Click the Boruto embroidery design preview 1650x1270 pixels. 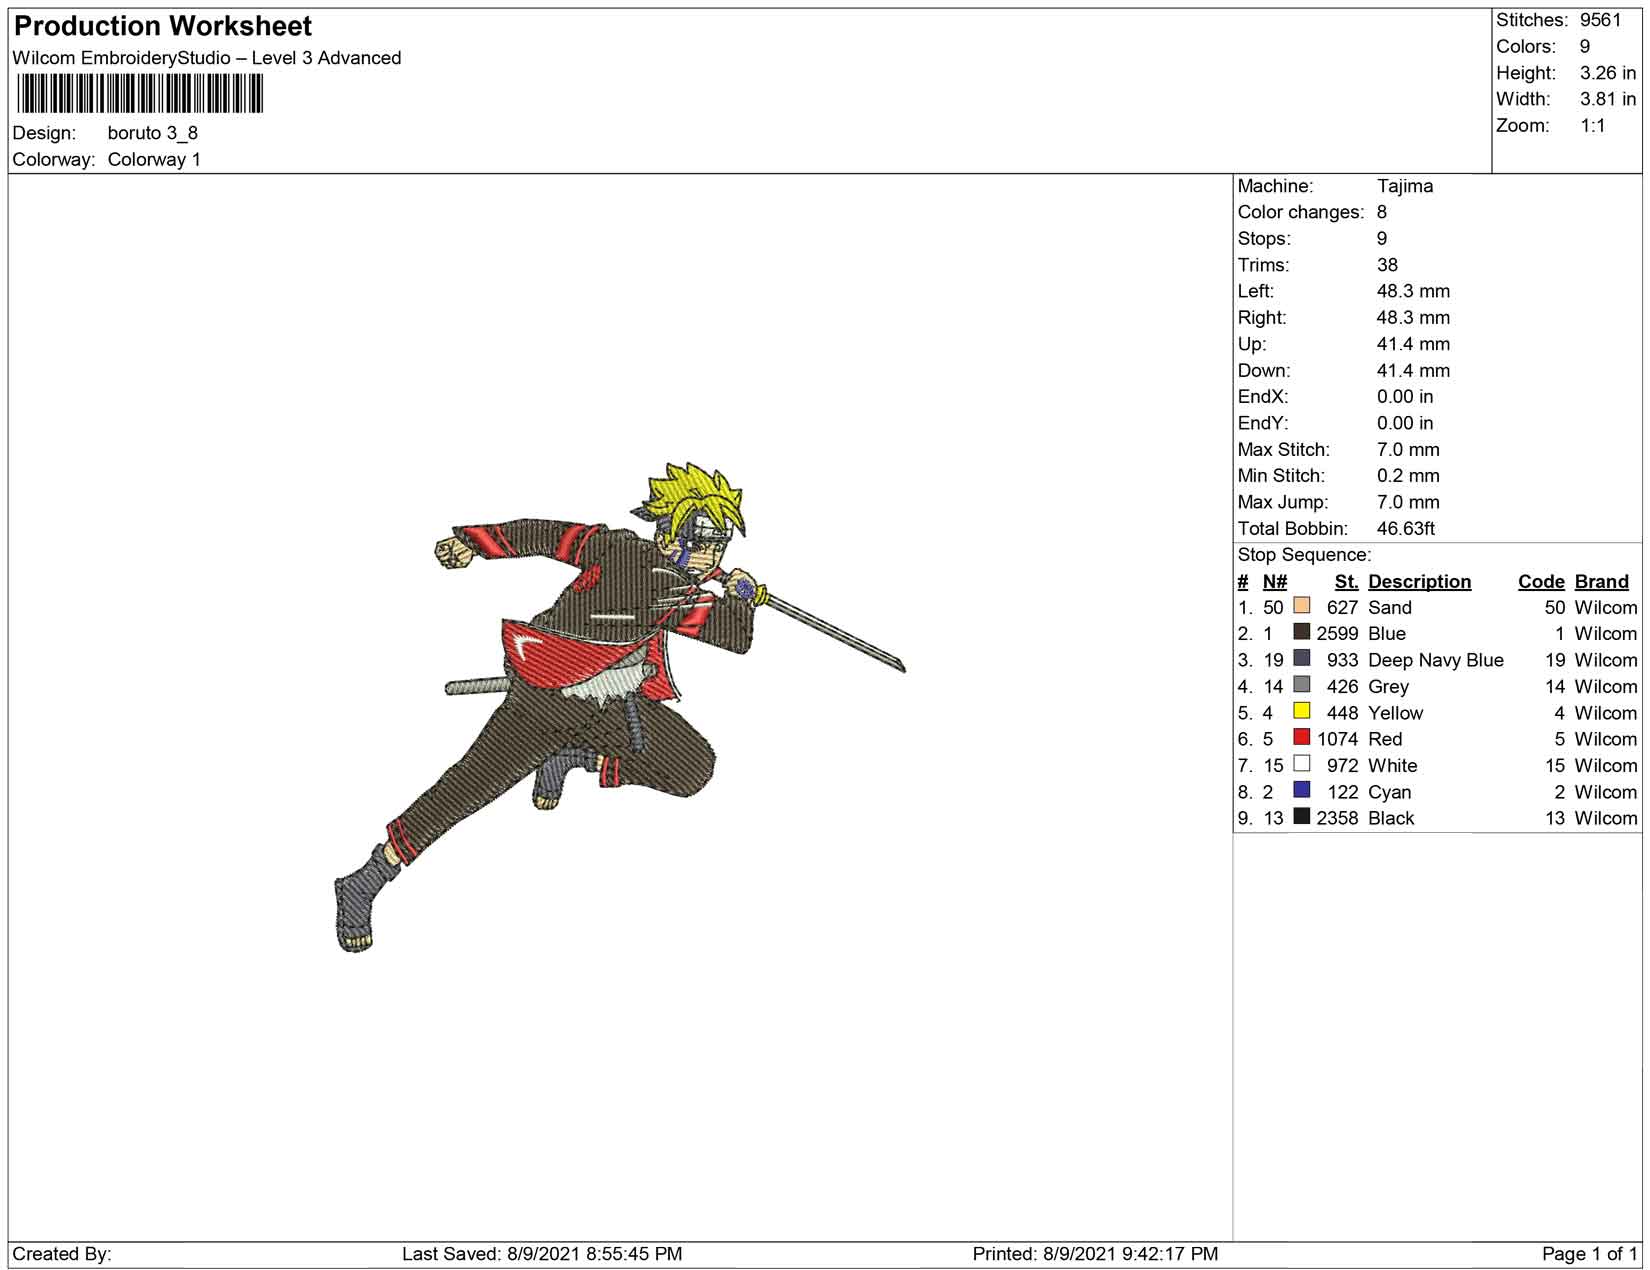620,707
